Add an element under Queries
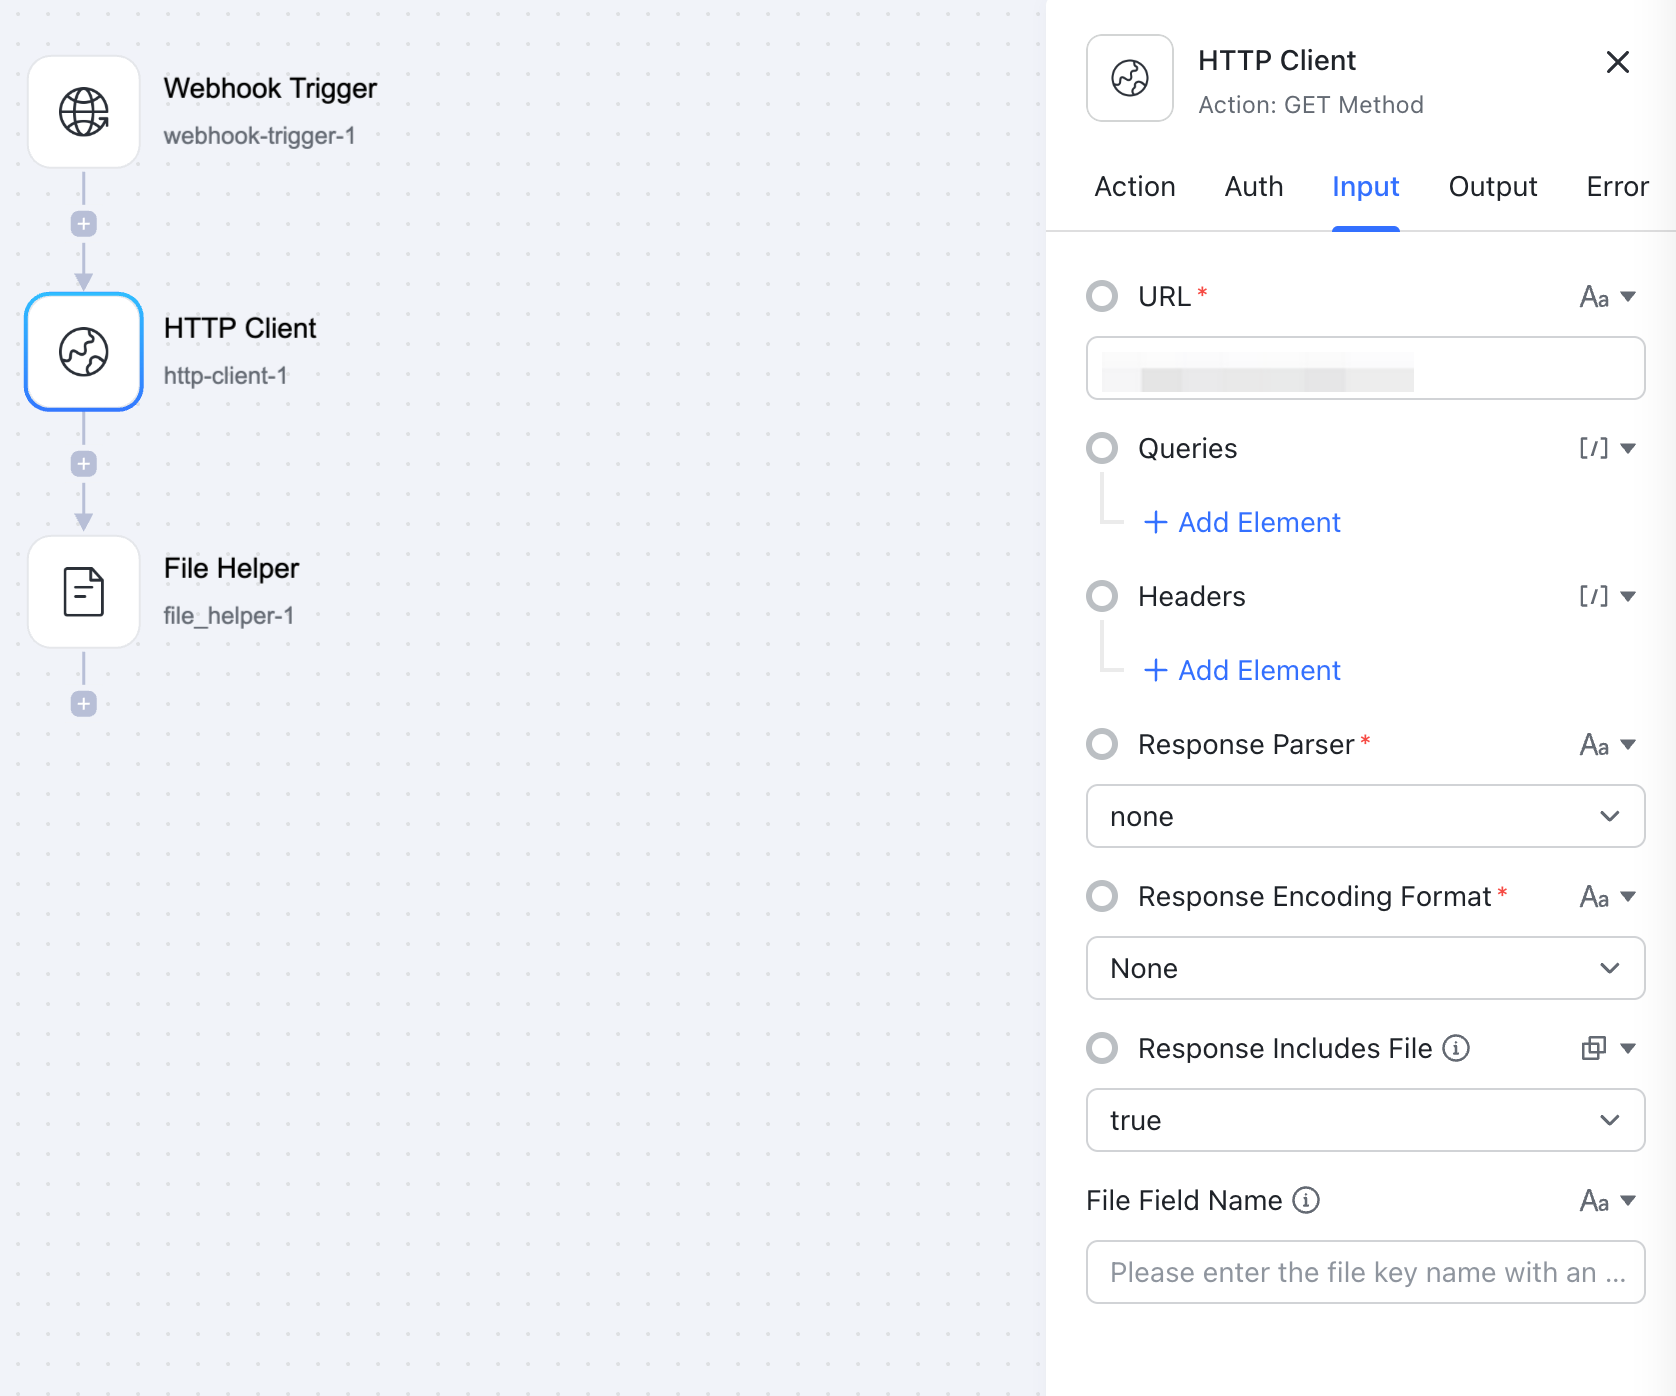The image size is (1676, 1396). coord(1240,522)
